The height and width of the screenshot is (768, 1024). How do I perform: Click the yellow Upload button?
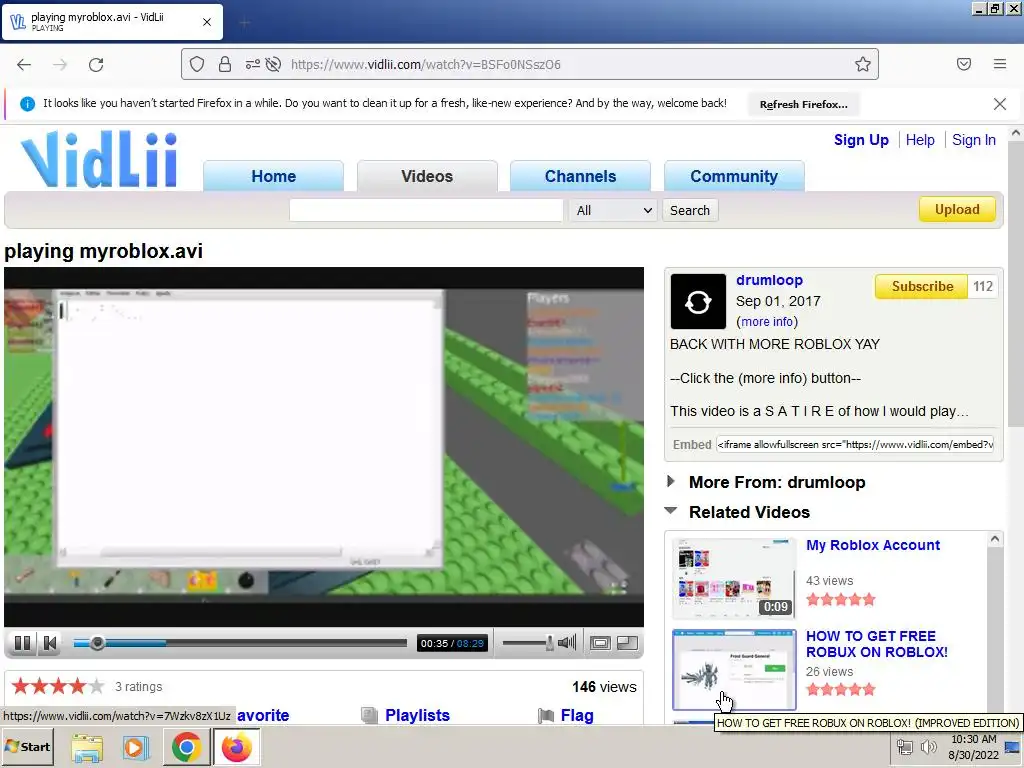[957, 210]
